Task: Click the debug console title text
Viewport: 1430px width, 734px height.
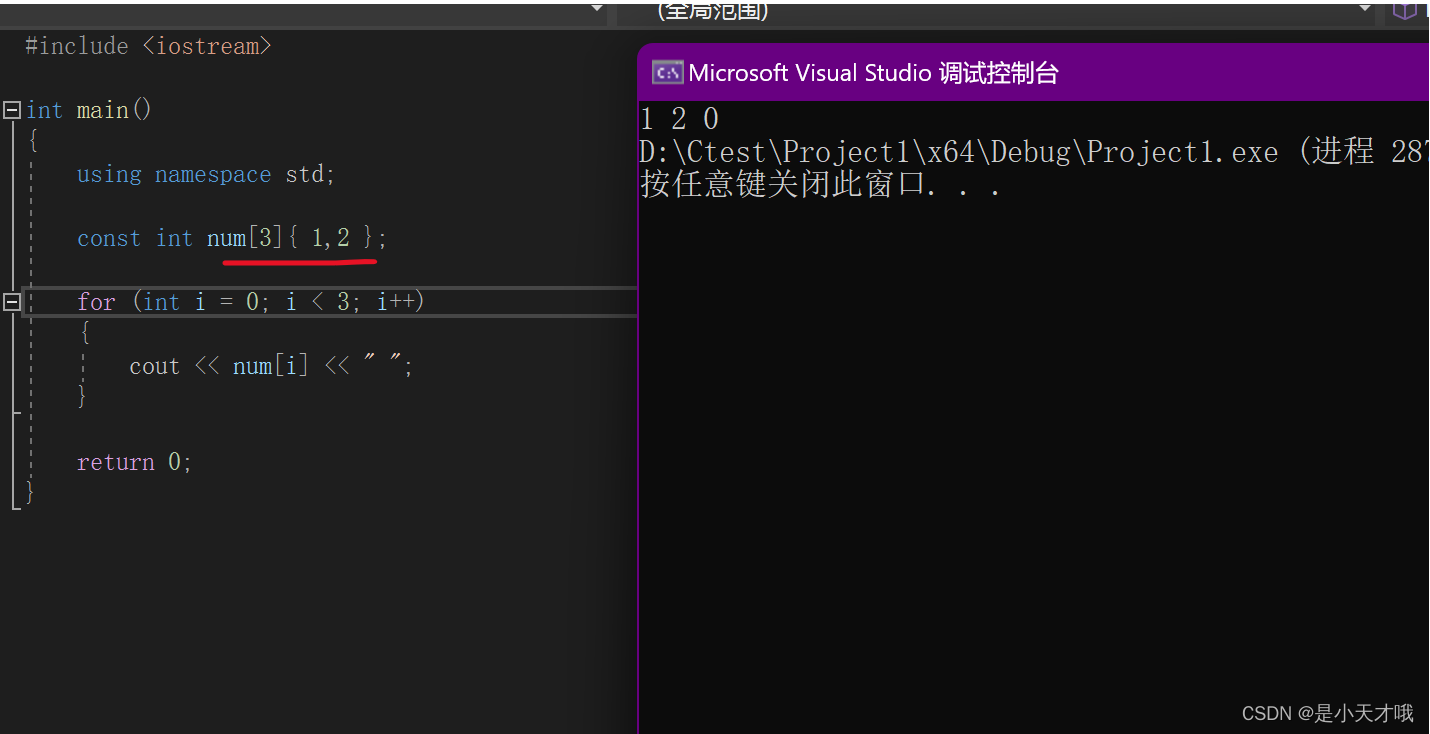Action: pyautogui.click(x=873, y=73)
